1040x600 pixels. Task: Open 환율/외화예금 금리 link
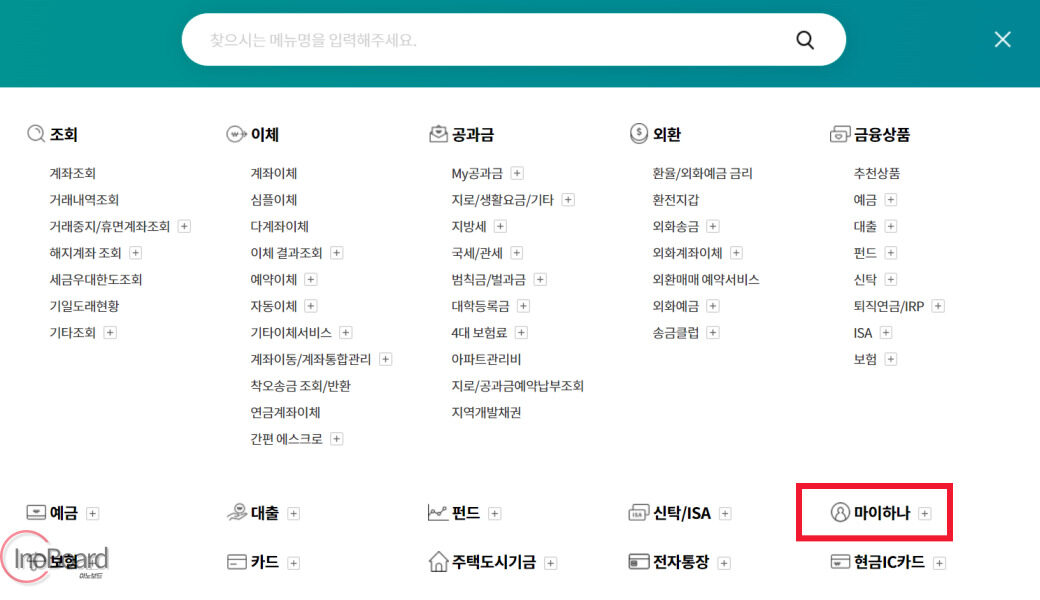702,173
